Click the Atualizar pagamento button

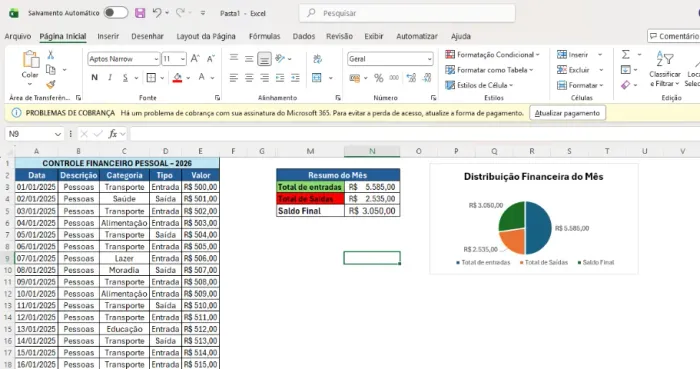[x=567, y=113]
